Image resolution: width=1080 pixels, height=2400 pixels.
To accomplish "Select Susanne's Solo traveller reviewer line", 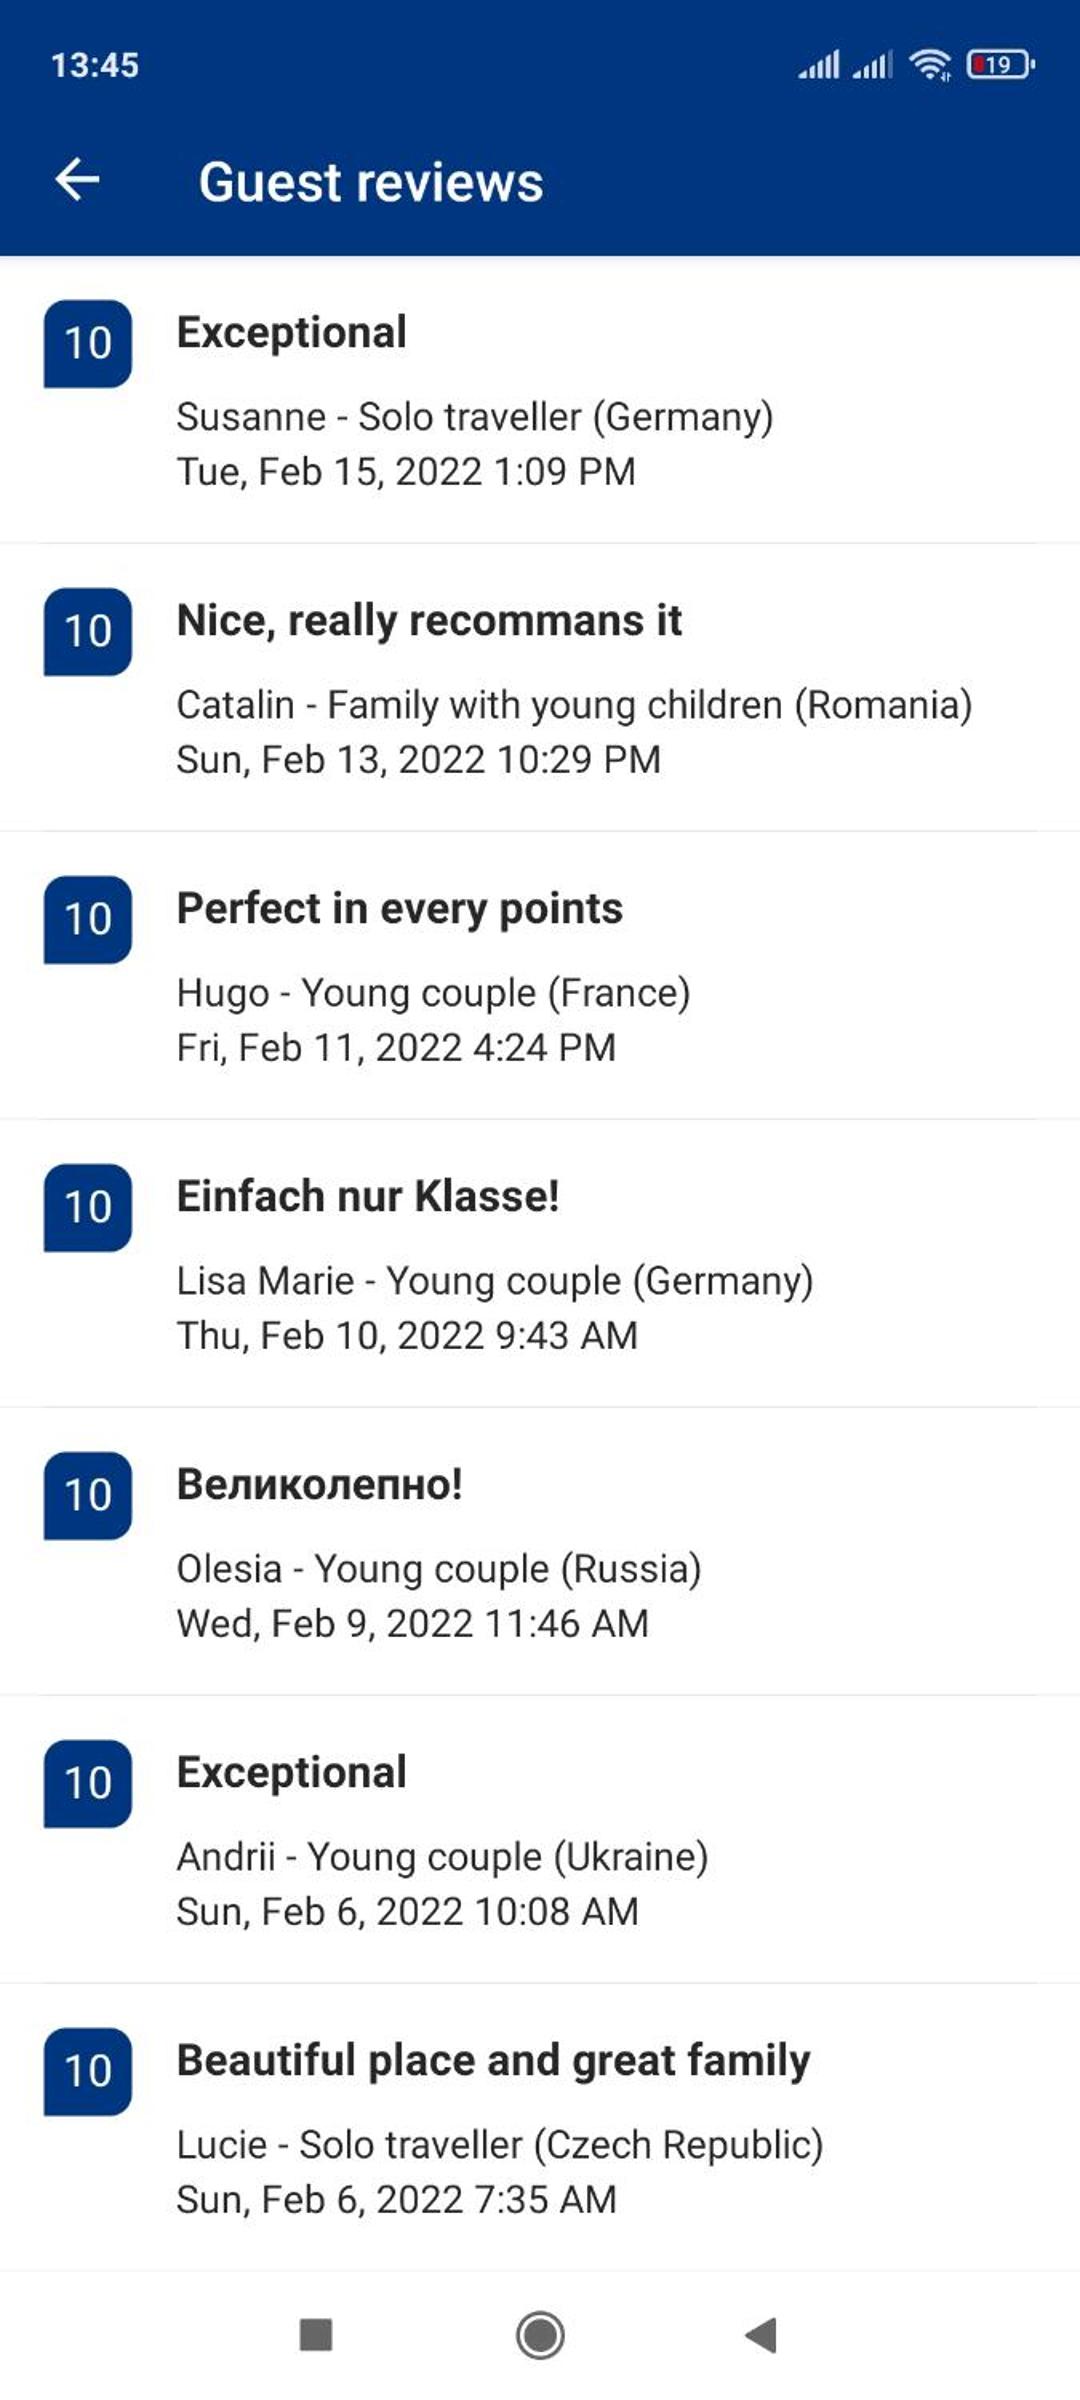I will coord(475,417).
